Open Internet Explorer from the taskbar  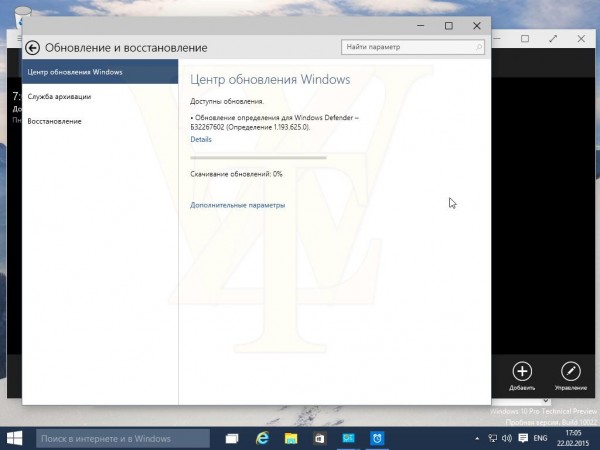tap(262, 438)
